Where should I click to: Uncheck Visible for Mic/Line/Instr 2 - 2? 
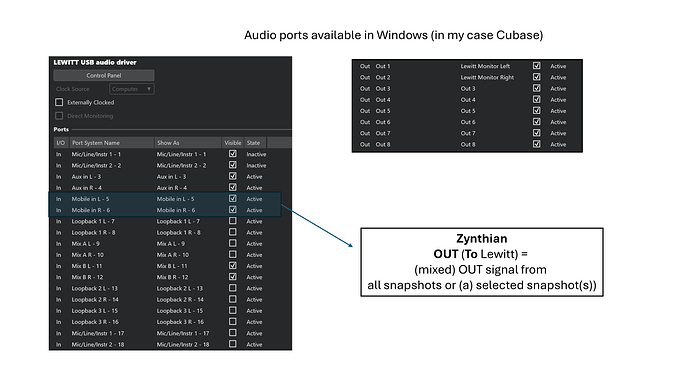click(x=232, y=165)
